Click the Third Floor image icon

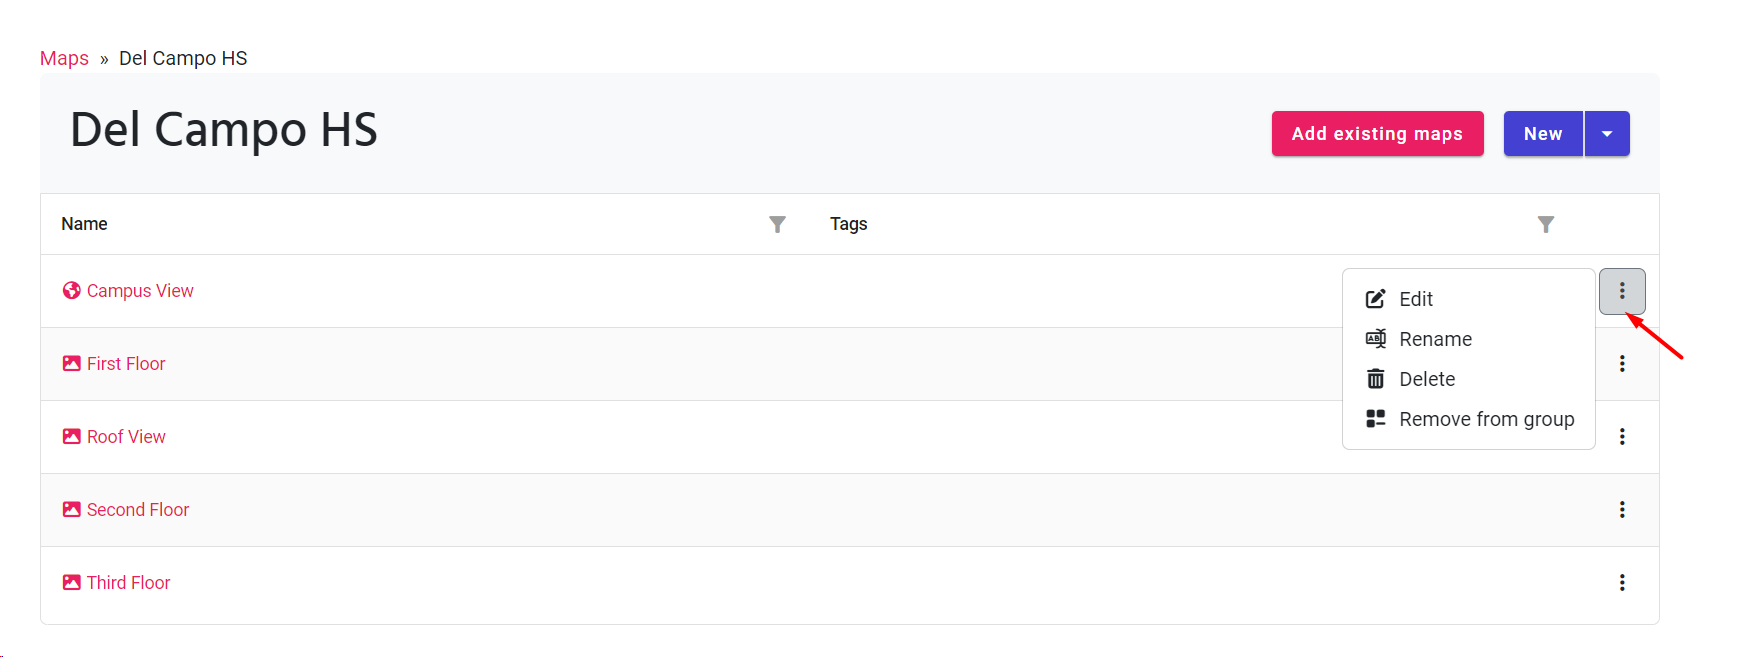pos(71,583)
